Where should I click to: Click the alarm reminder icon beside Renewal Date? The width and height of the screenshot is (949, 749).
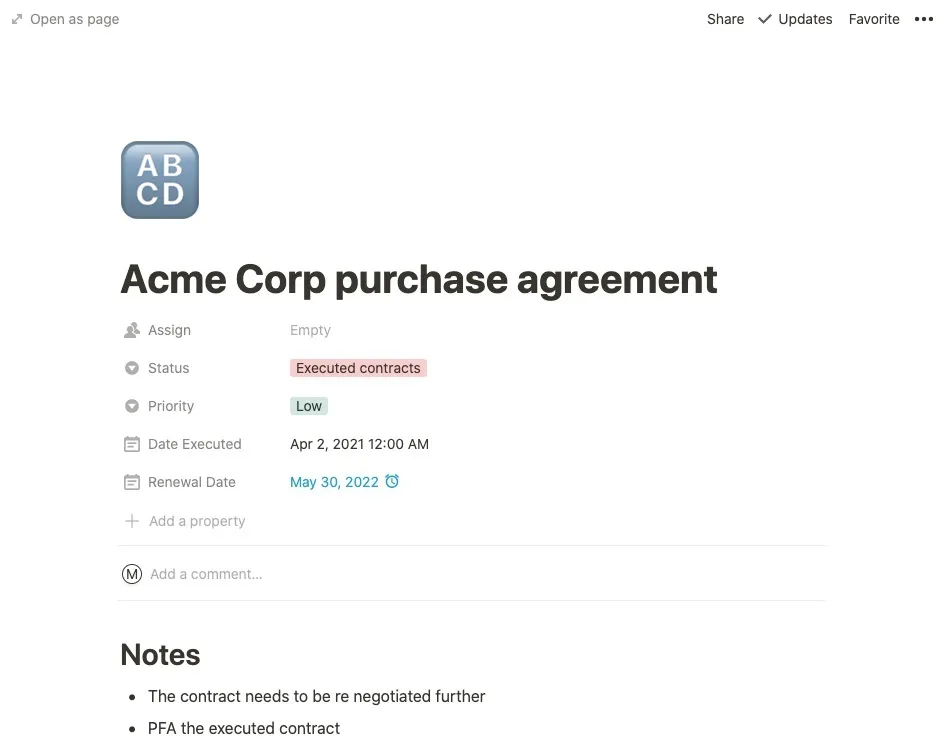coord(391,482)
